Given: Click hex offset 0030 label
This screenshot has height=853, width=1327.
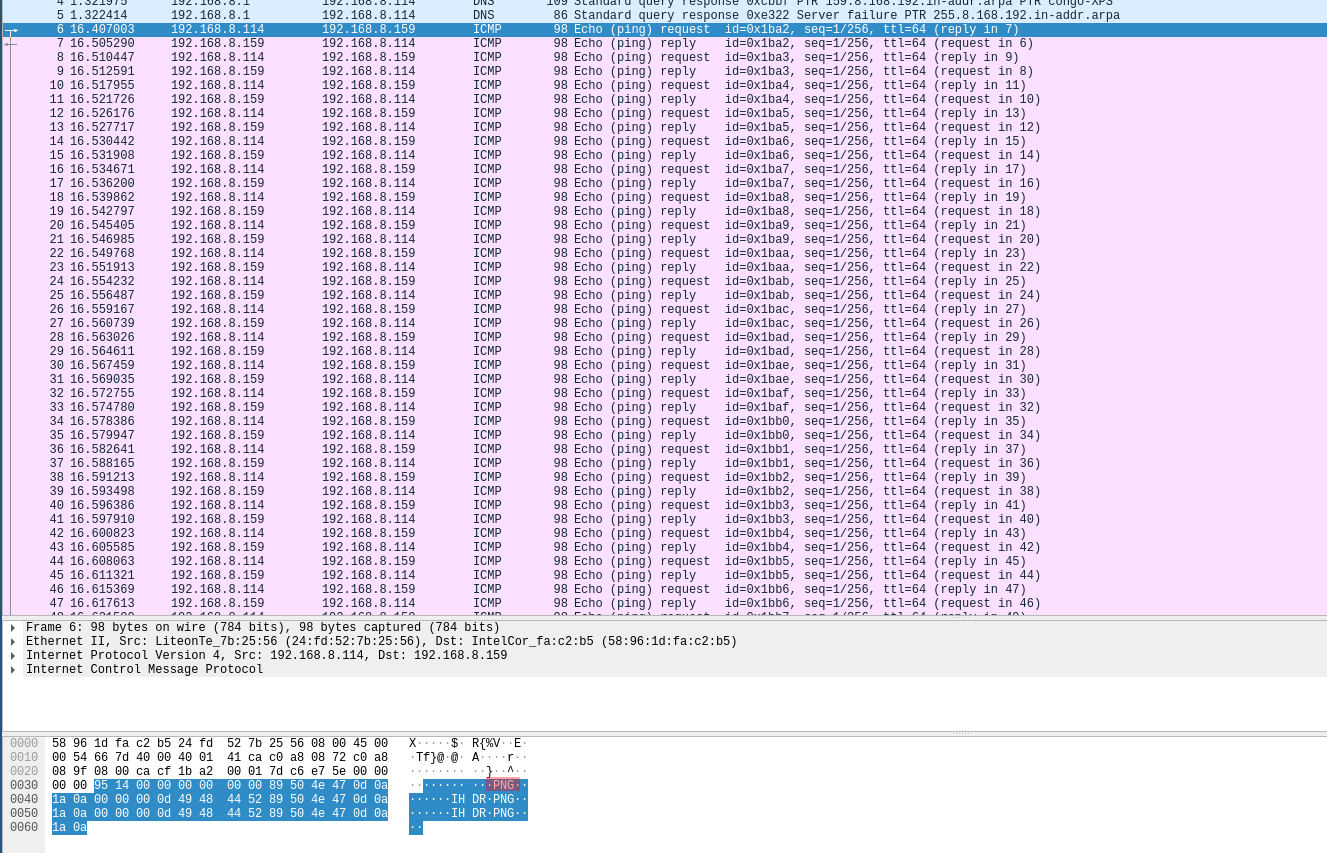Looking at the screenshot, I should coord(24,786).
